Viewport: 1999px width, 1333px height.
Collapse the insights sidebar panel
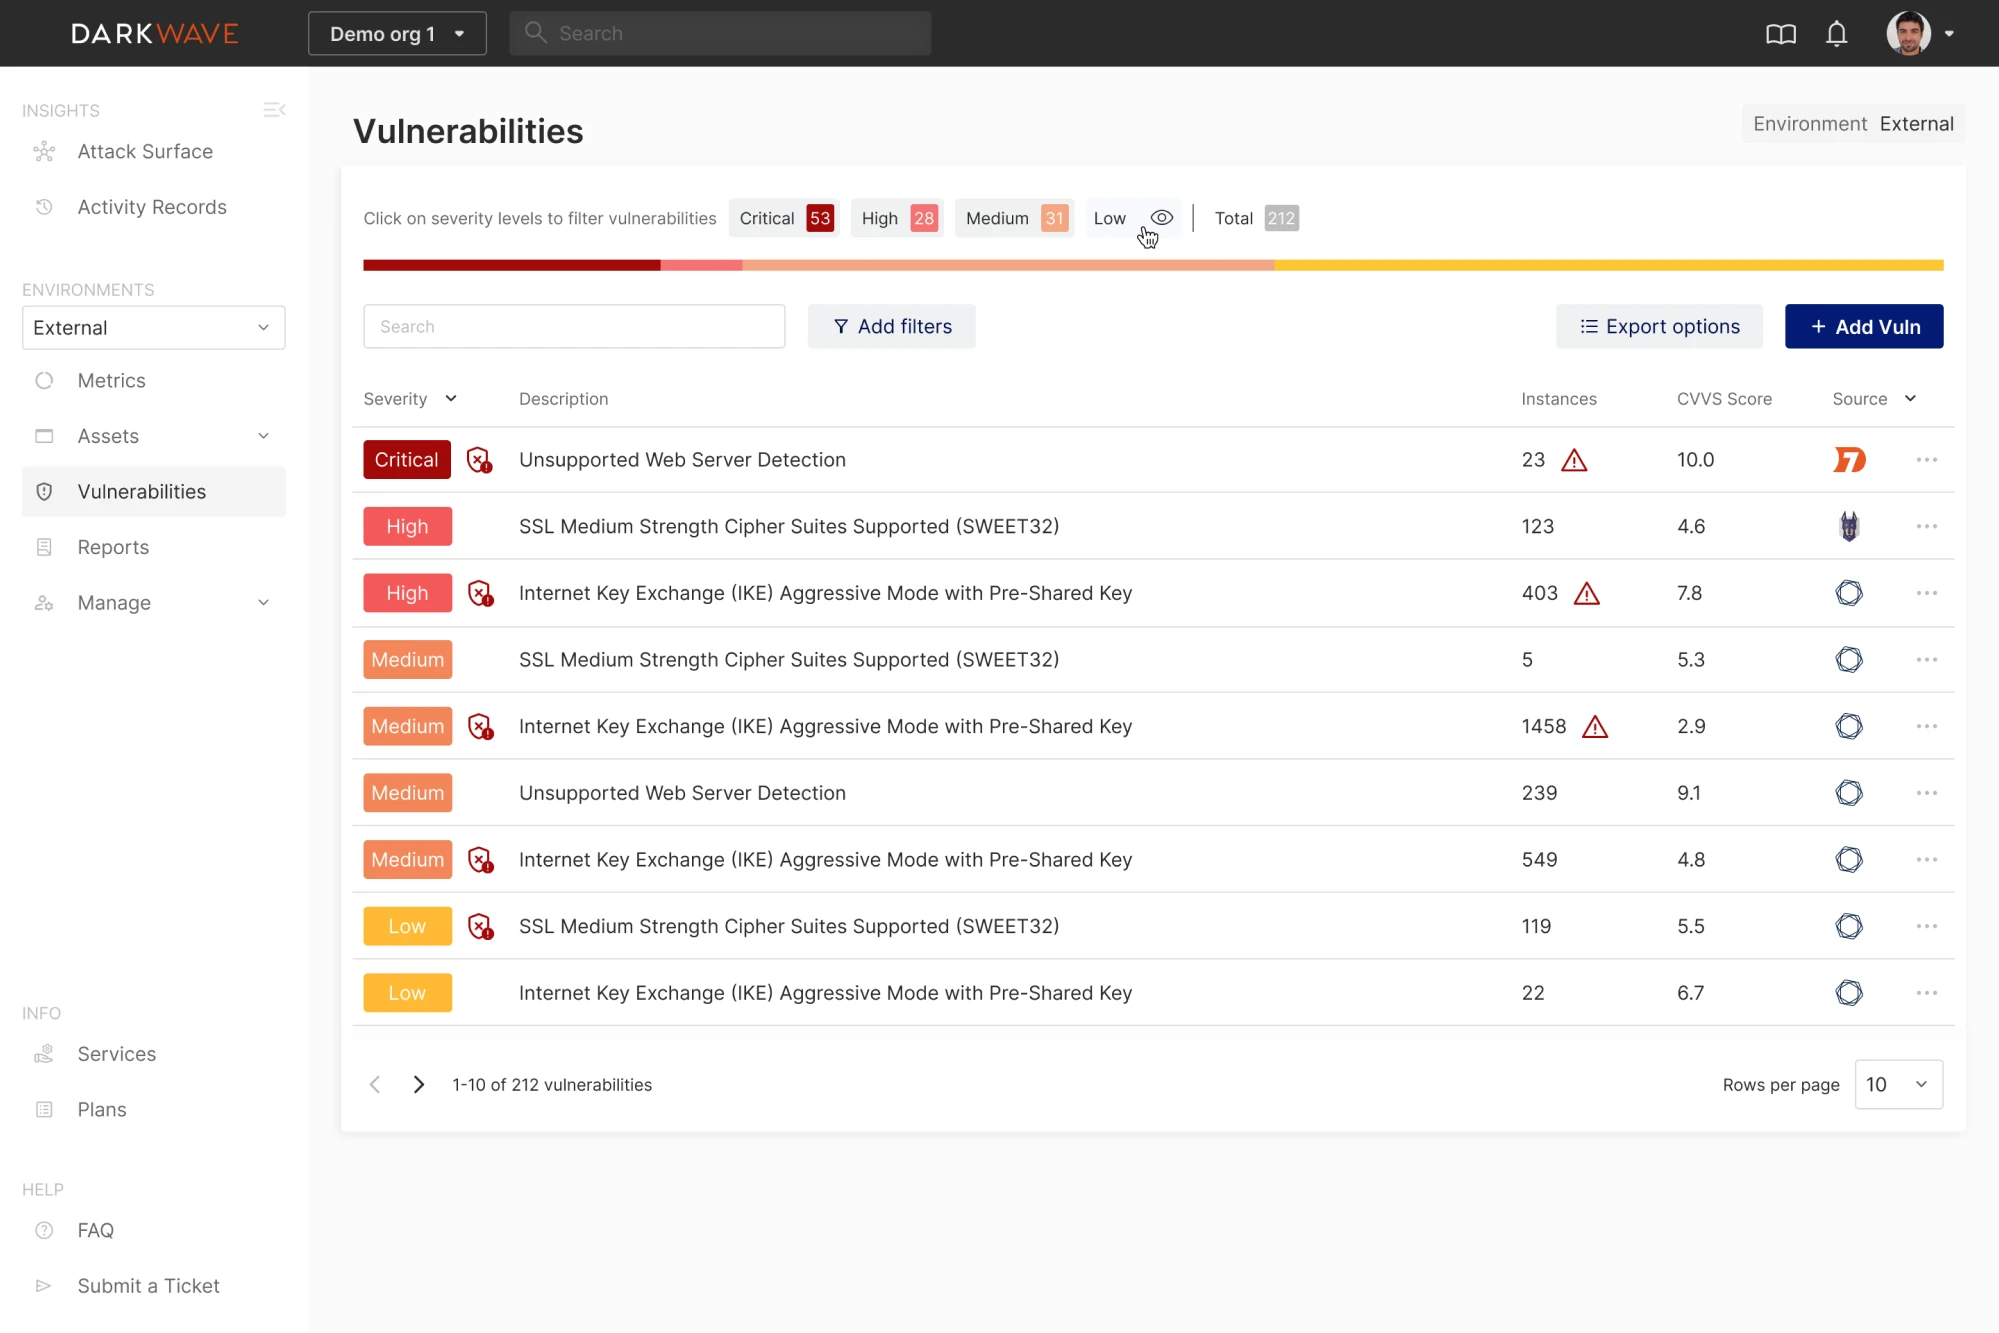(x=274, y=109)
